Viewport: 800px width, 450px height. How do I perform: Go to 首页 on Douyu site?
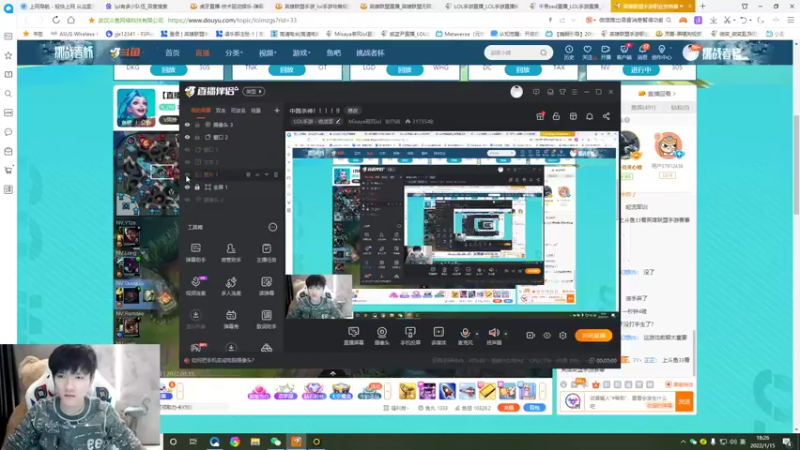(x=172, y=53)
